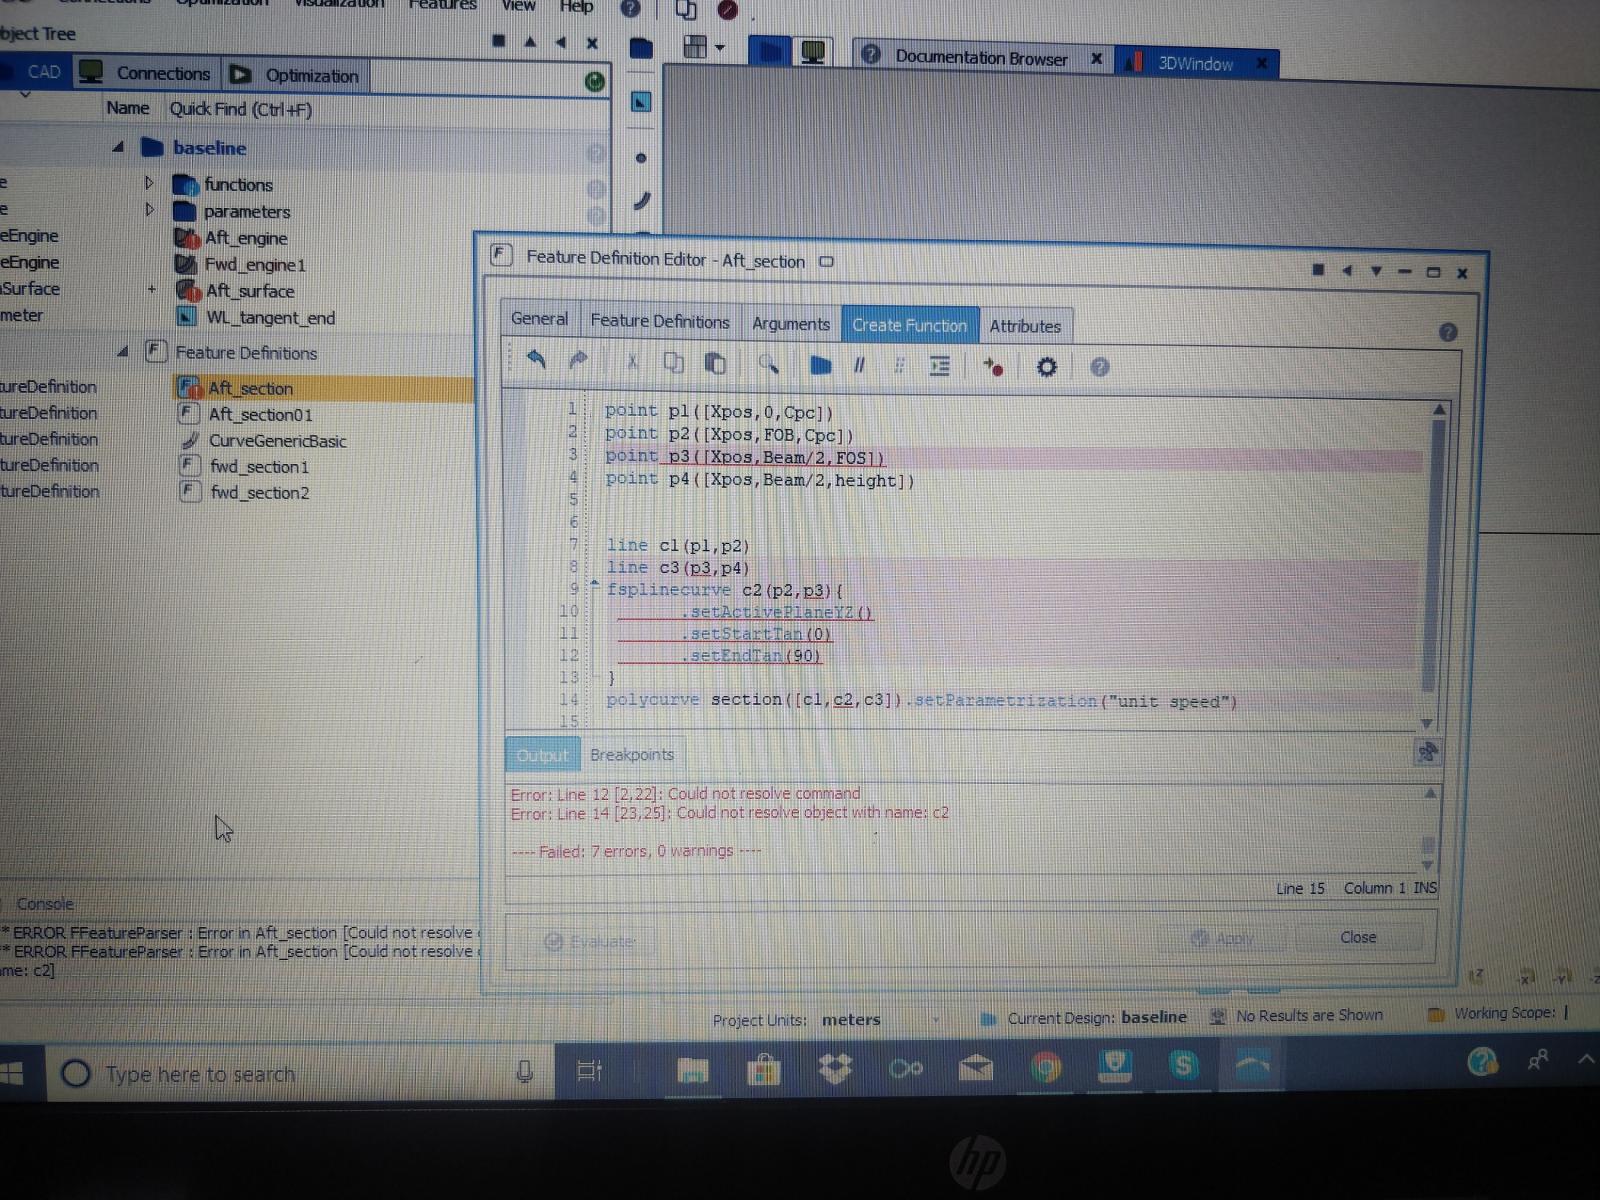Screen dimensions: 1600x1200
Task: Open editor settings via the gear icon
Action: point(1046,367)
